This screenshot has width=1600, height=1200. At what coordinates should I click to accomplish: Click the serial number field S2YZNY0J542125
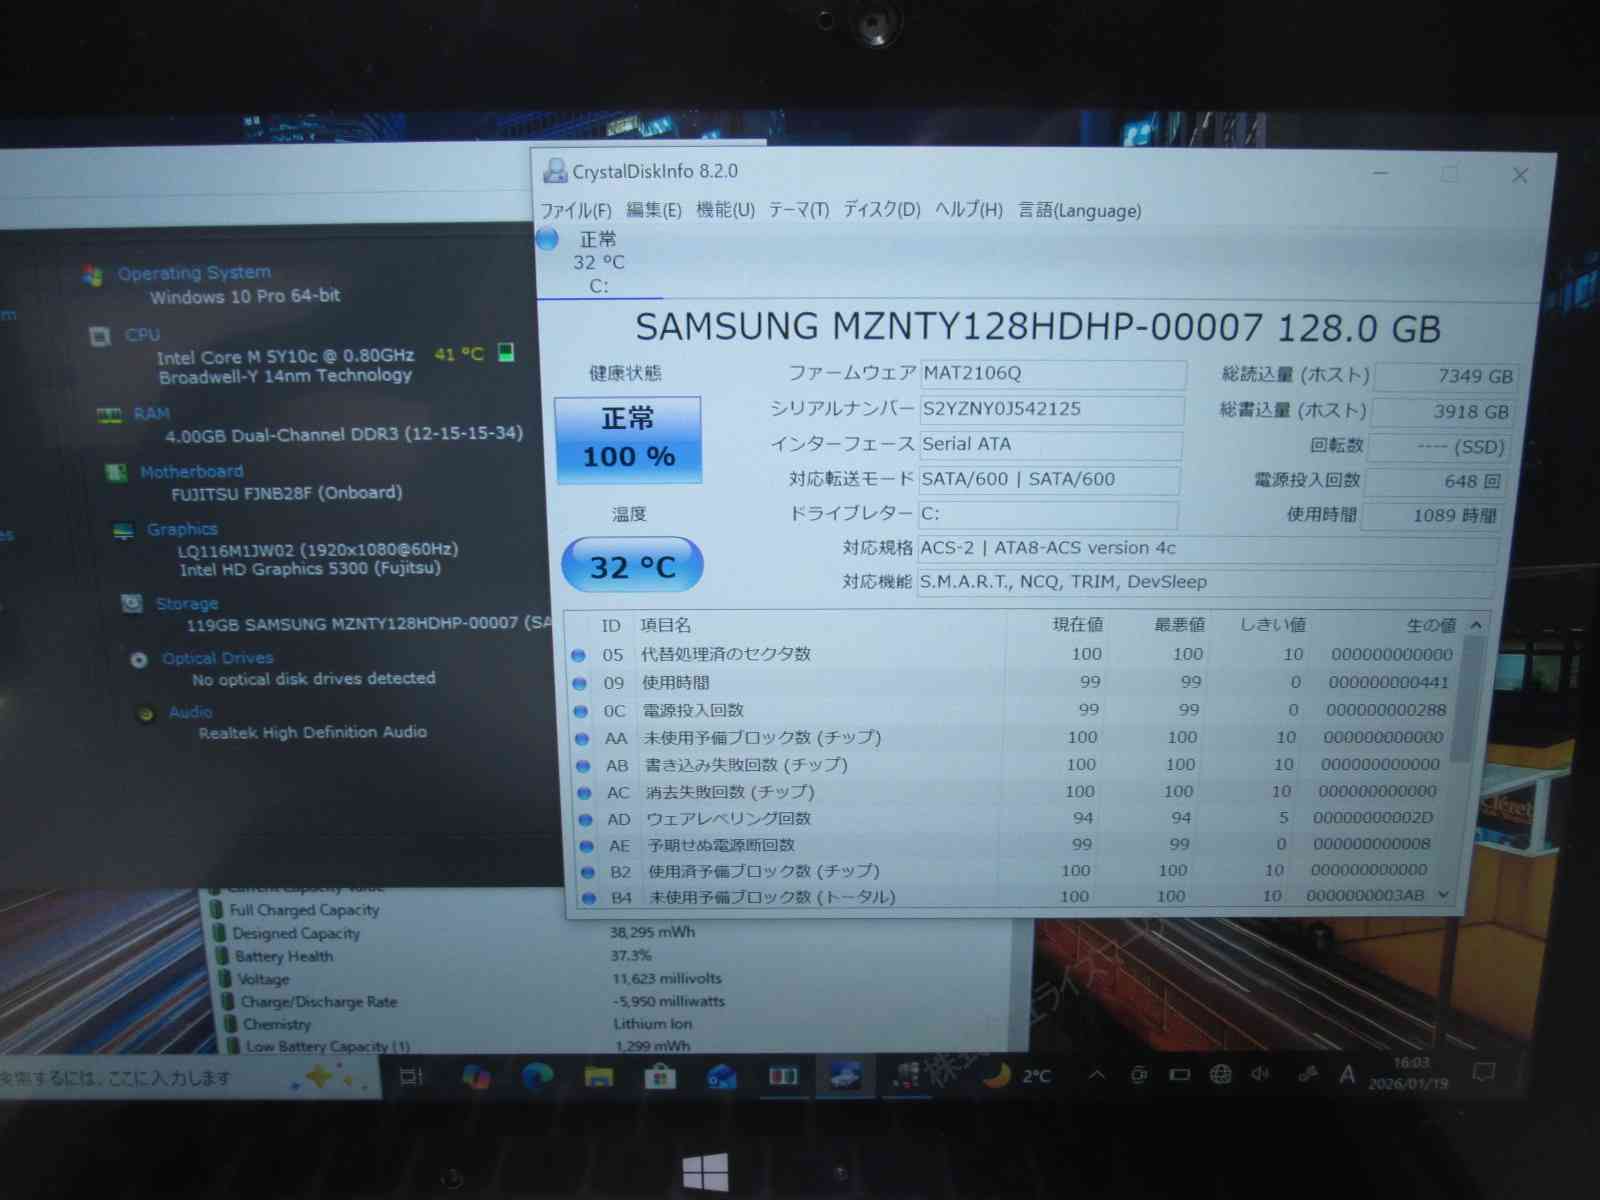pyautogui.click(x=1050, y=409)
